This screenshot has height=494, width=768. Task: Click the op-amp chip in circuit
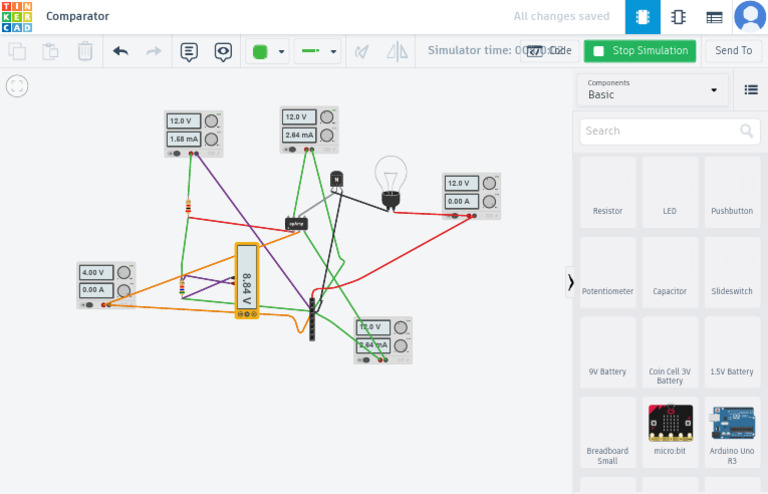pos(296,224)
